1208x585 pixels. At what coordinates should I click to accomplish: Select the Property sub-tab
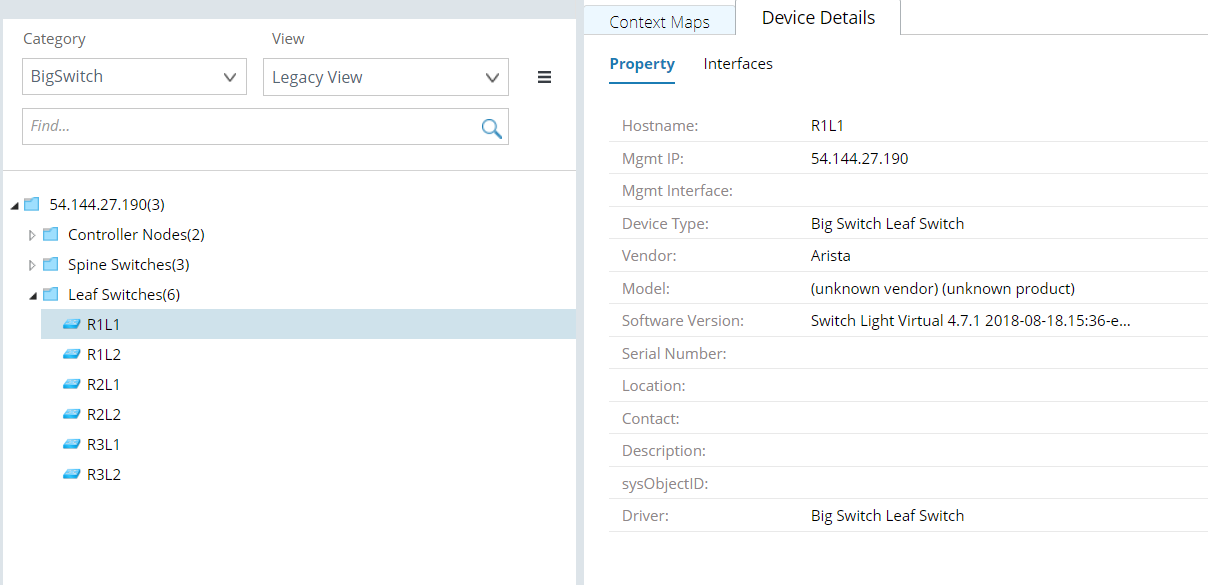click(x=642, y=64)
